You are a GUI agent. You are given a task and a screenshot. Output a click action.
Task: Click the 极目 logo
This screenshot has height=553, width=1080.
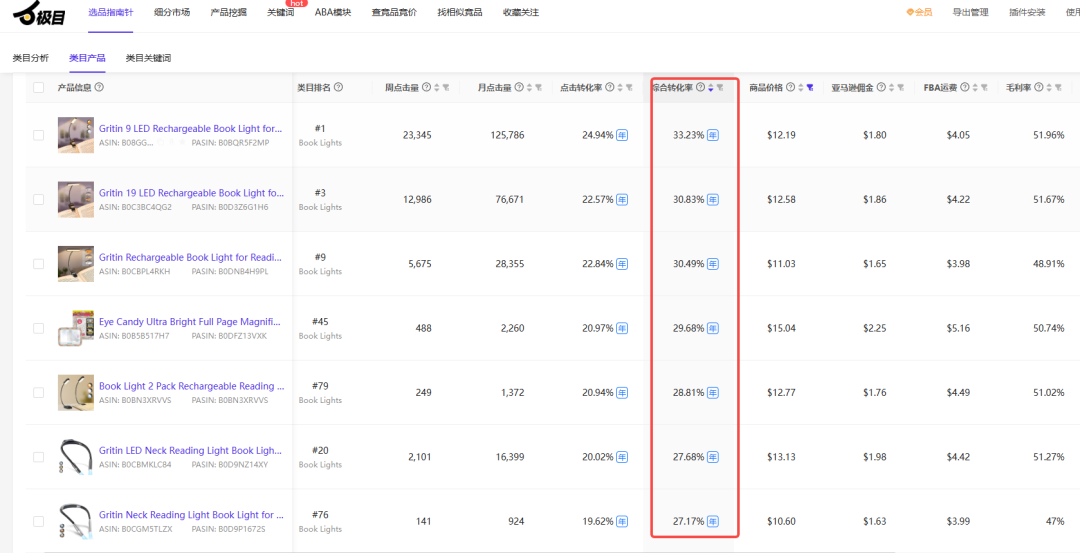tap(39, 13)
